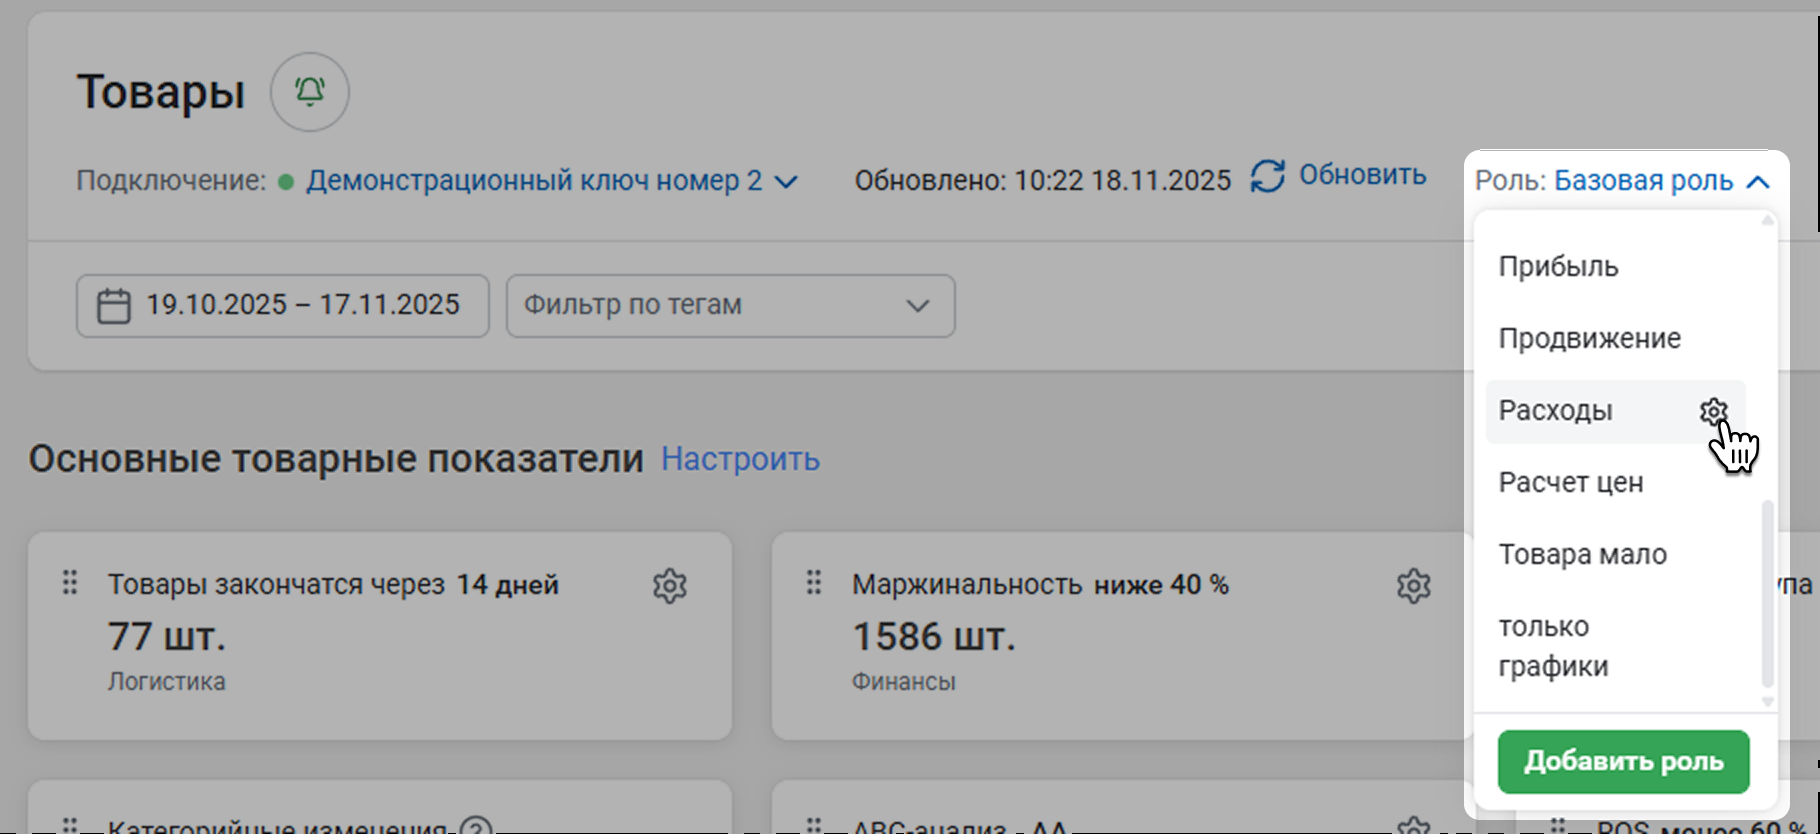Viewport: 1820px width, 834px height.
Task: Click the Настроить link next to indicators heading
Action: click(740, 459)
